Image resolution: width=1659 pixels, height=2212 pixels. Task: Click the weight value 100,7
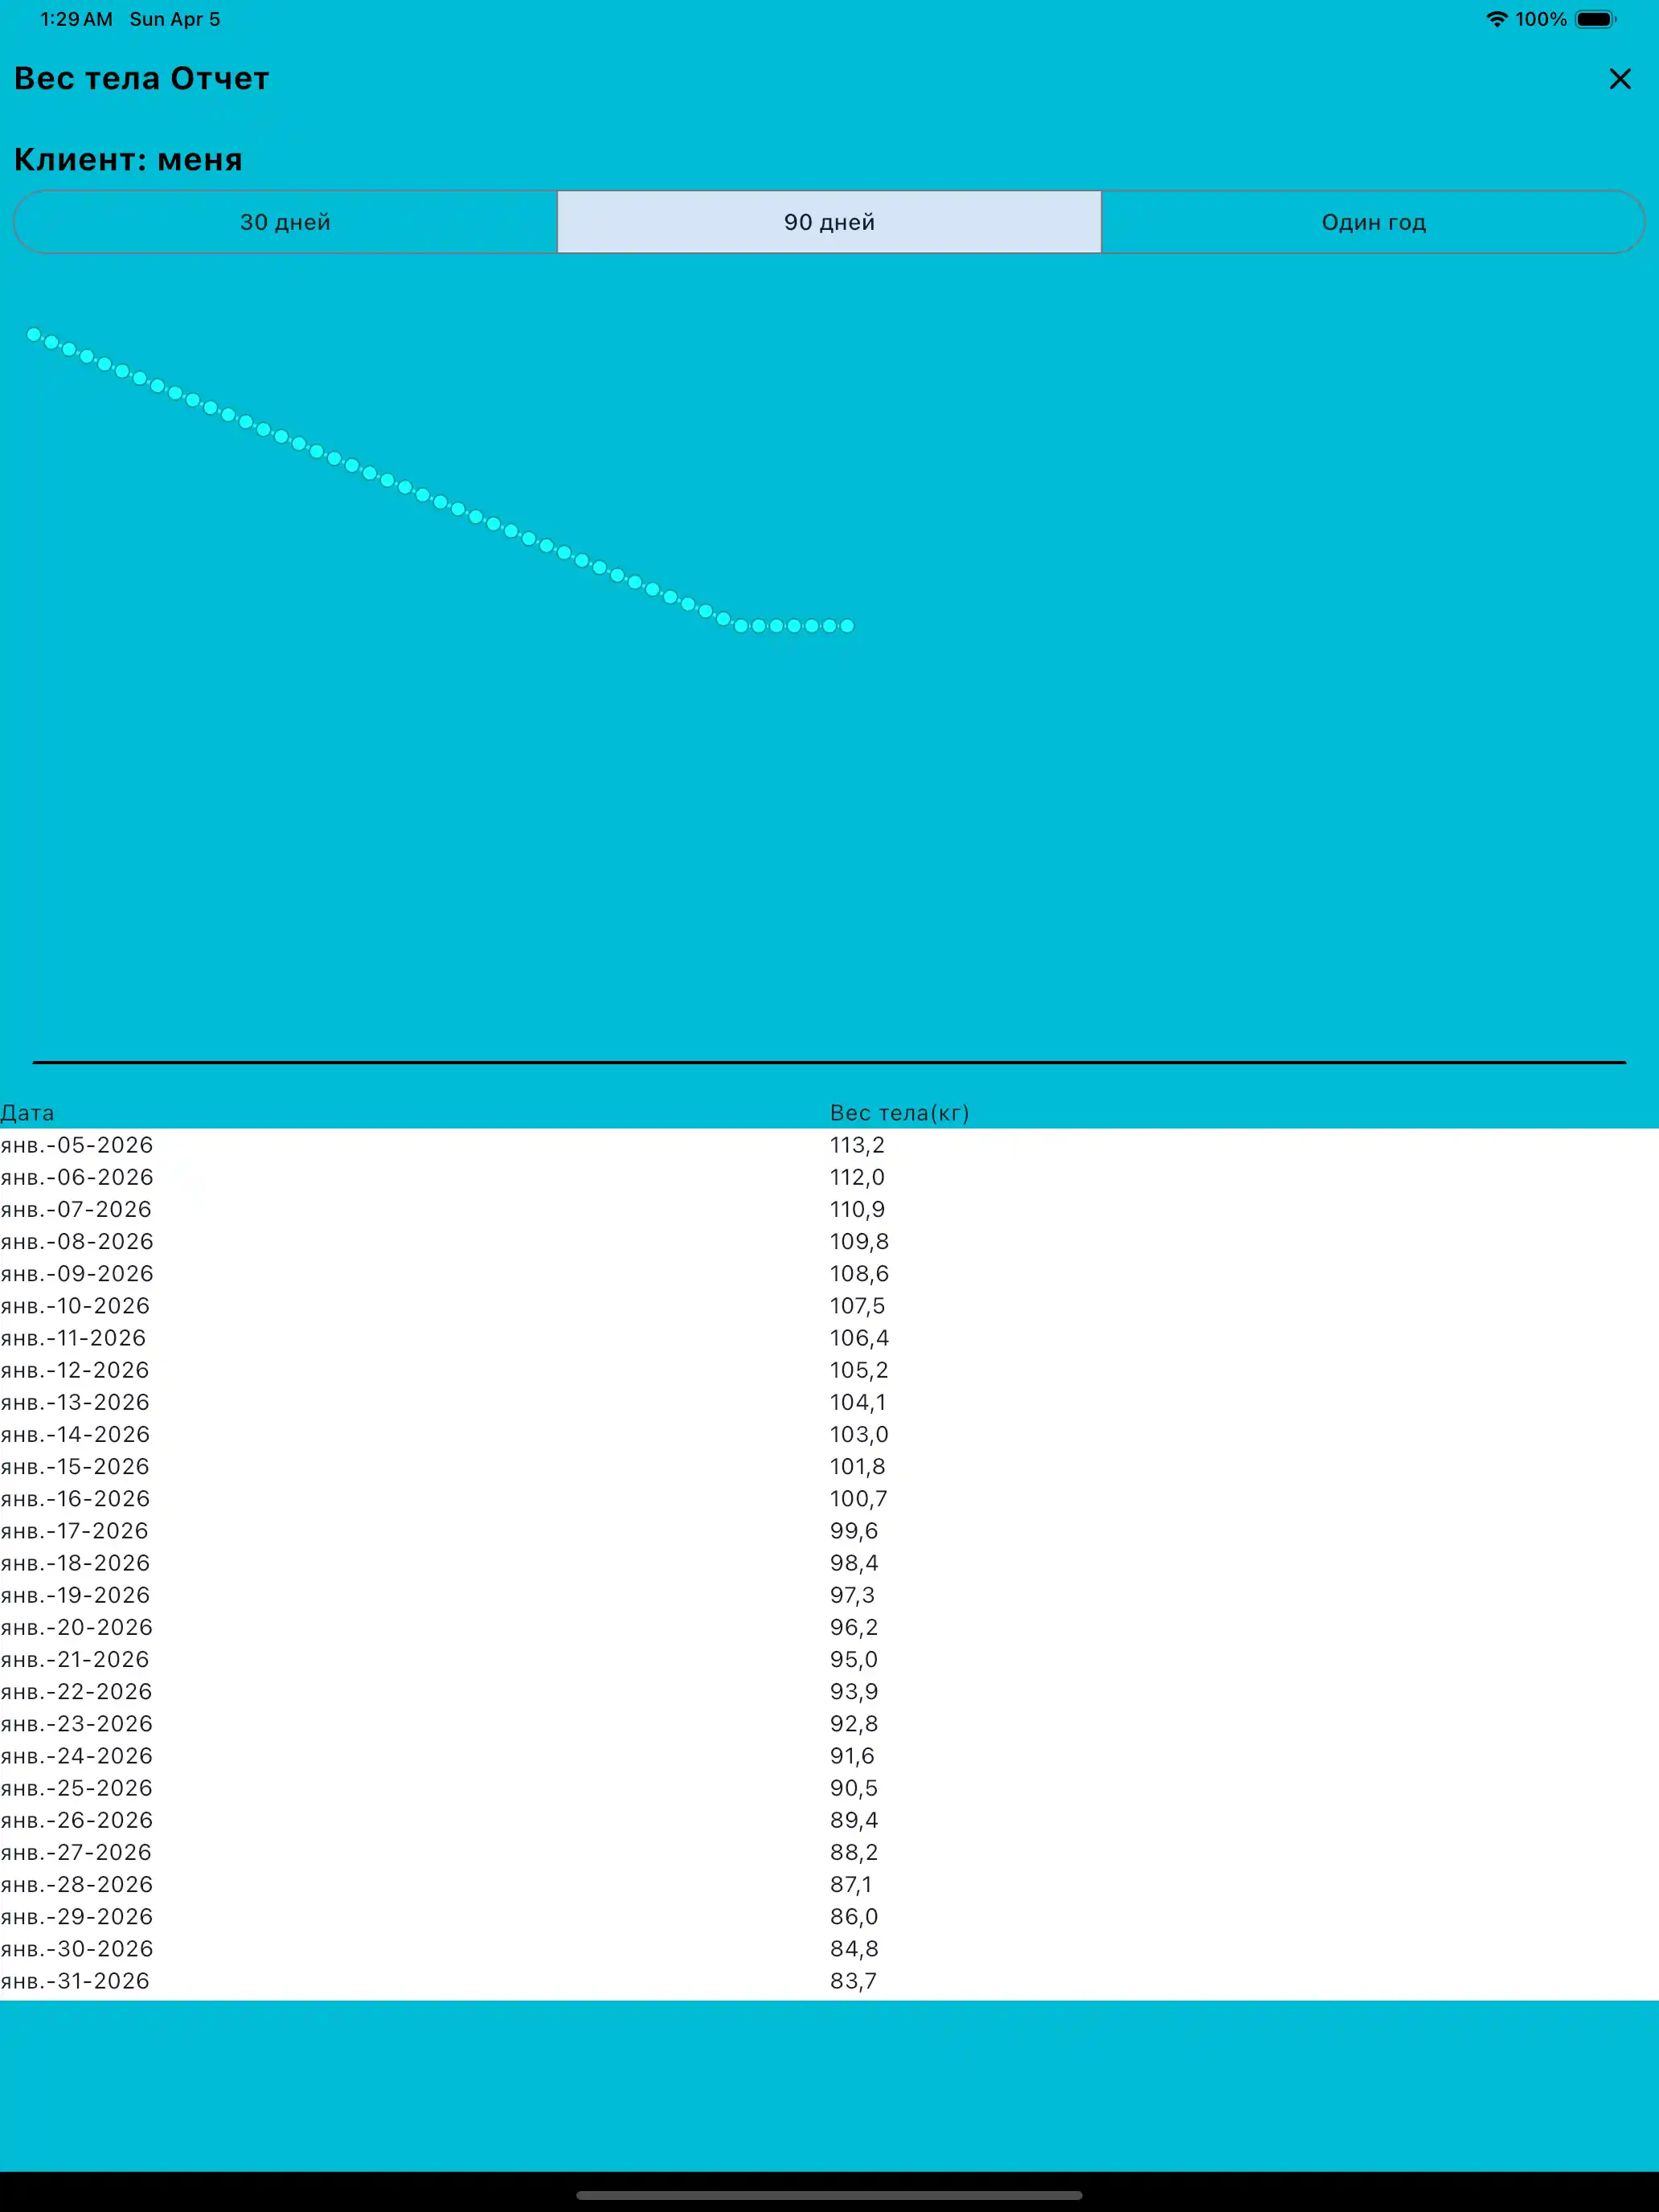pyautogui.click(x=858, y=1498)
